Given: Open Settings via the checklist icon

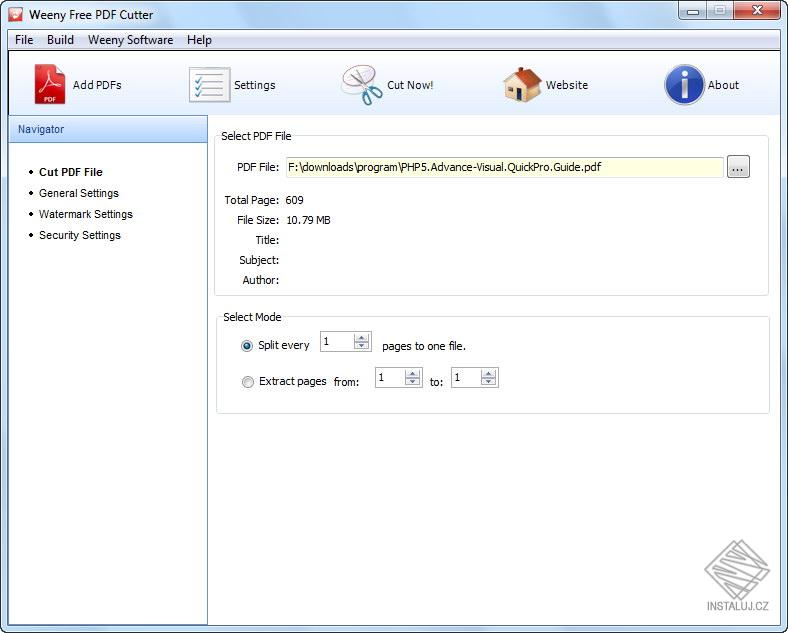Looking at the screenshot, I should coord(210,85).
